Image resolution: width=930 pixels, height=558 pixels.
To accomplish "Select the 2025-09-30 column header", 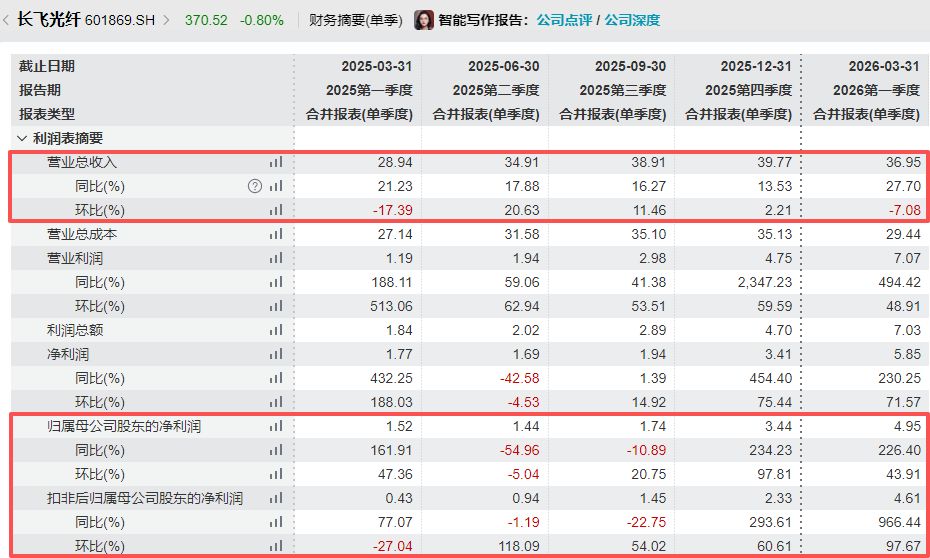I will point(630,66).
